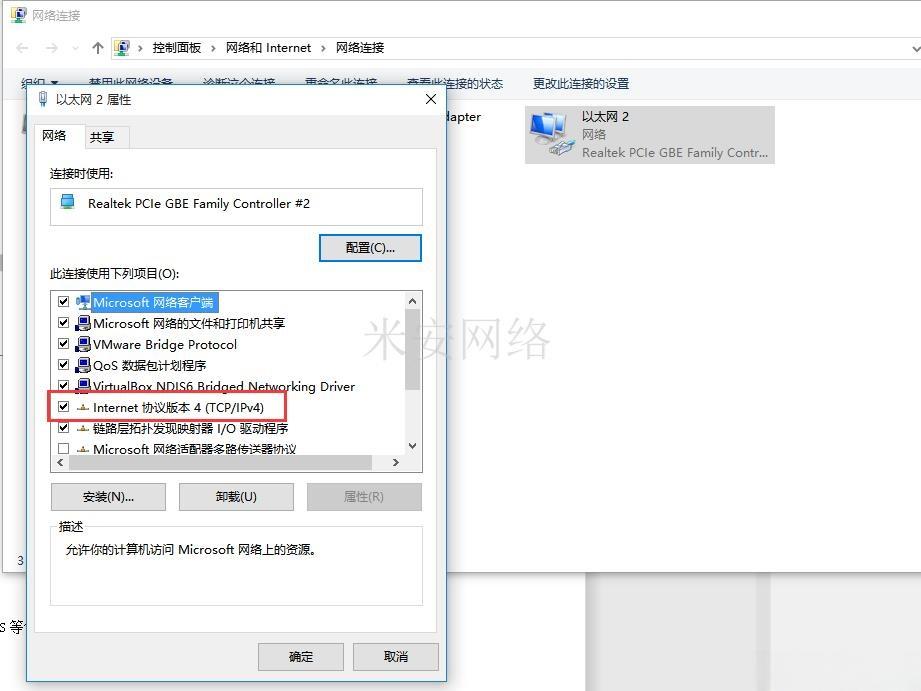The height and width of the screenshot is (691, 921).
Task: Click the Up arrow navigation icon
Action: [98, 48]
